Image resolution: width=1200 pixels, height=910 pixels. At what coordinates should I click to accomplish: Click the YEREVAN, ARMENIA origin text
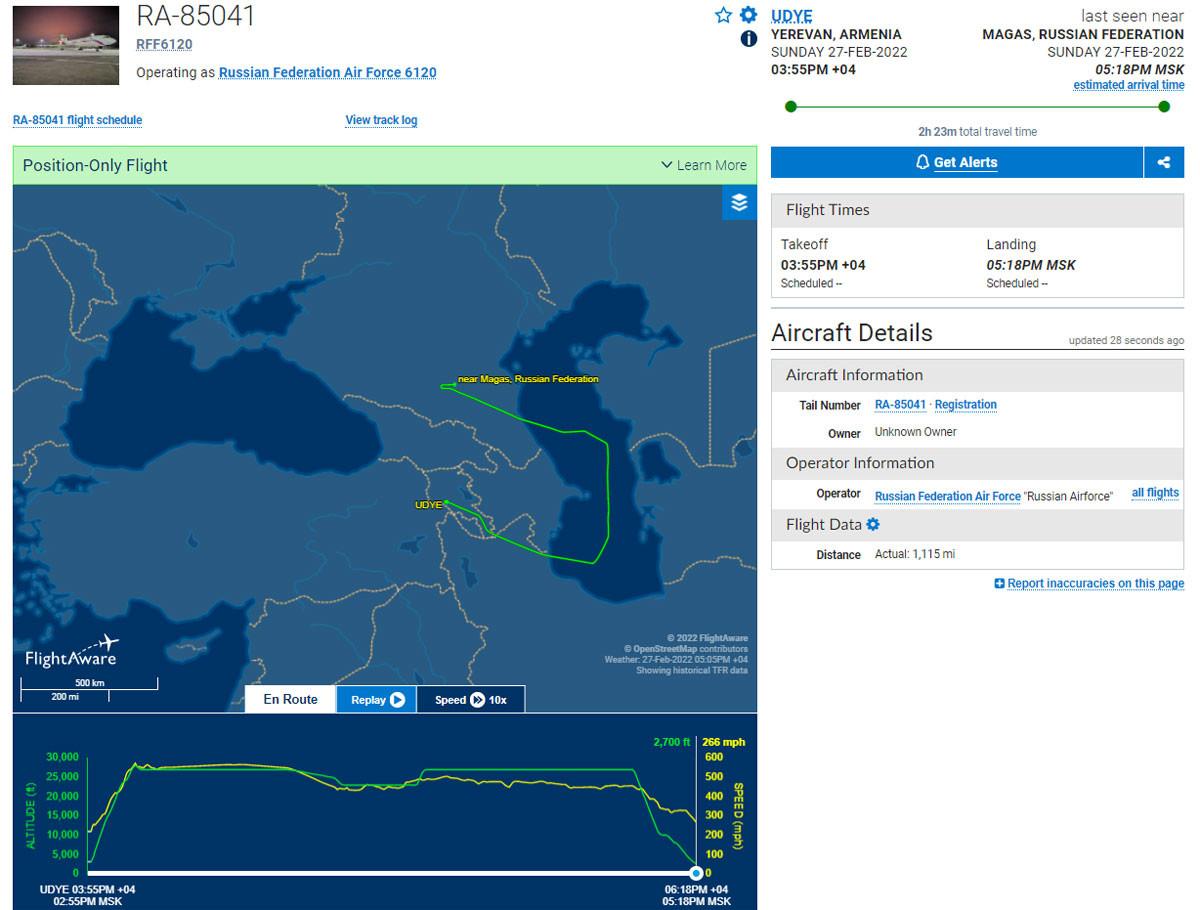[x=836, y=34]
